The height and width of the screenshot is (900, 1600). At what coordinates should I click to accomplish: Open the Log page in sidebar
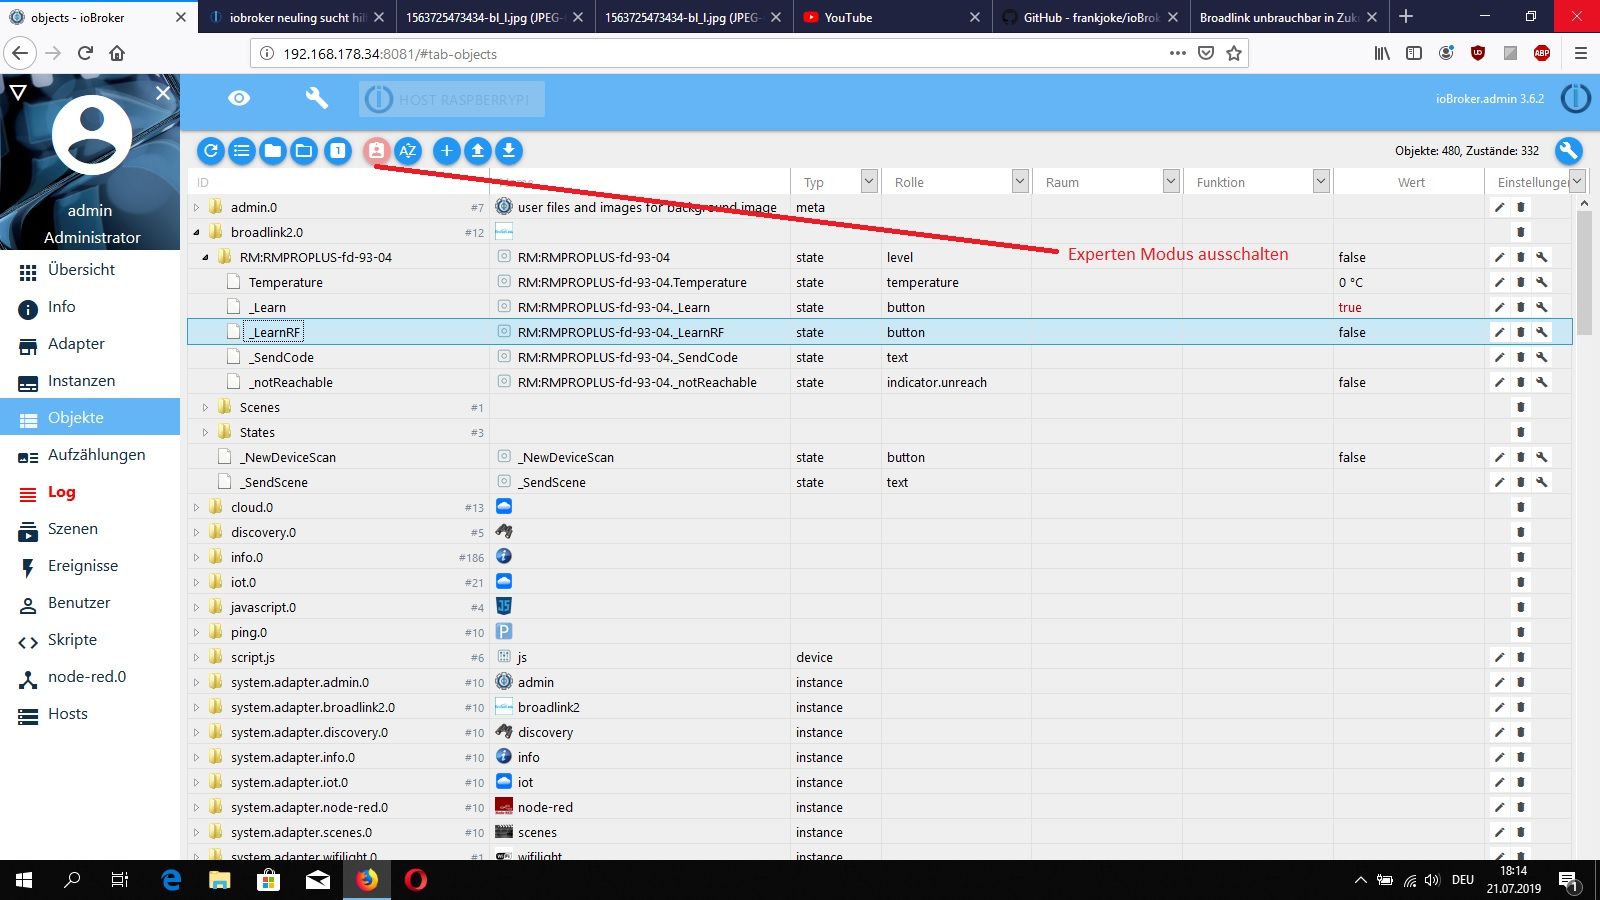[90, 492]
